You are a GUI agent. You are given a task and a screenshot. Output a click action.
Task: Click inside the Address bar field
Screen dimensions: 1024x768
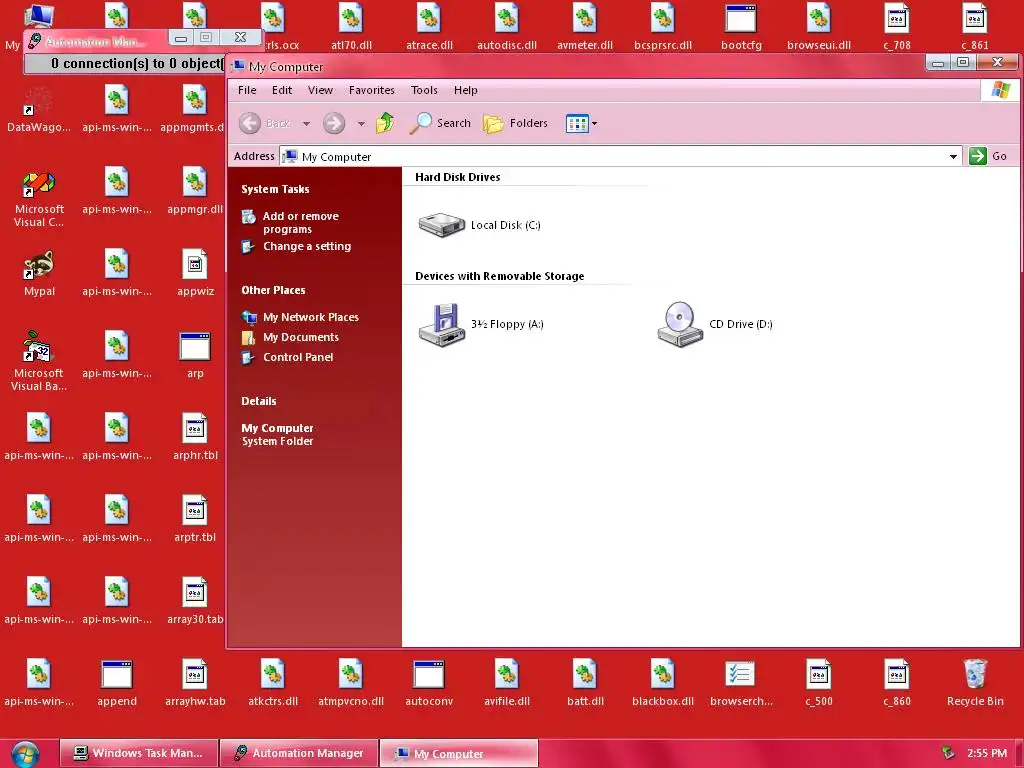click(x=613, y=157)
